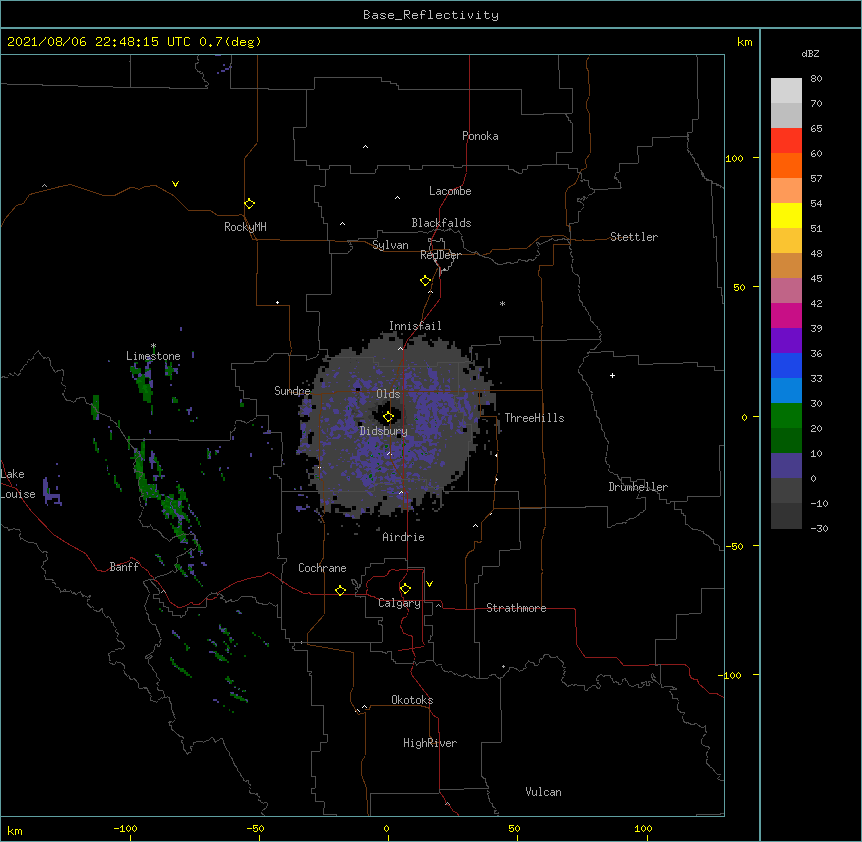Click the Drumheller town label

click(x=638, y=487)
